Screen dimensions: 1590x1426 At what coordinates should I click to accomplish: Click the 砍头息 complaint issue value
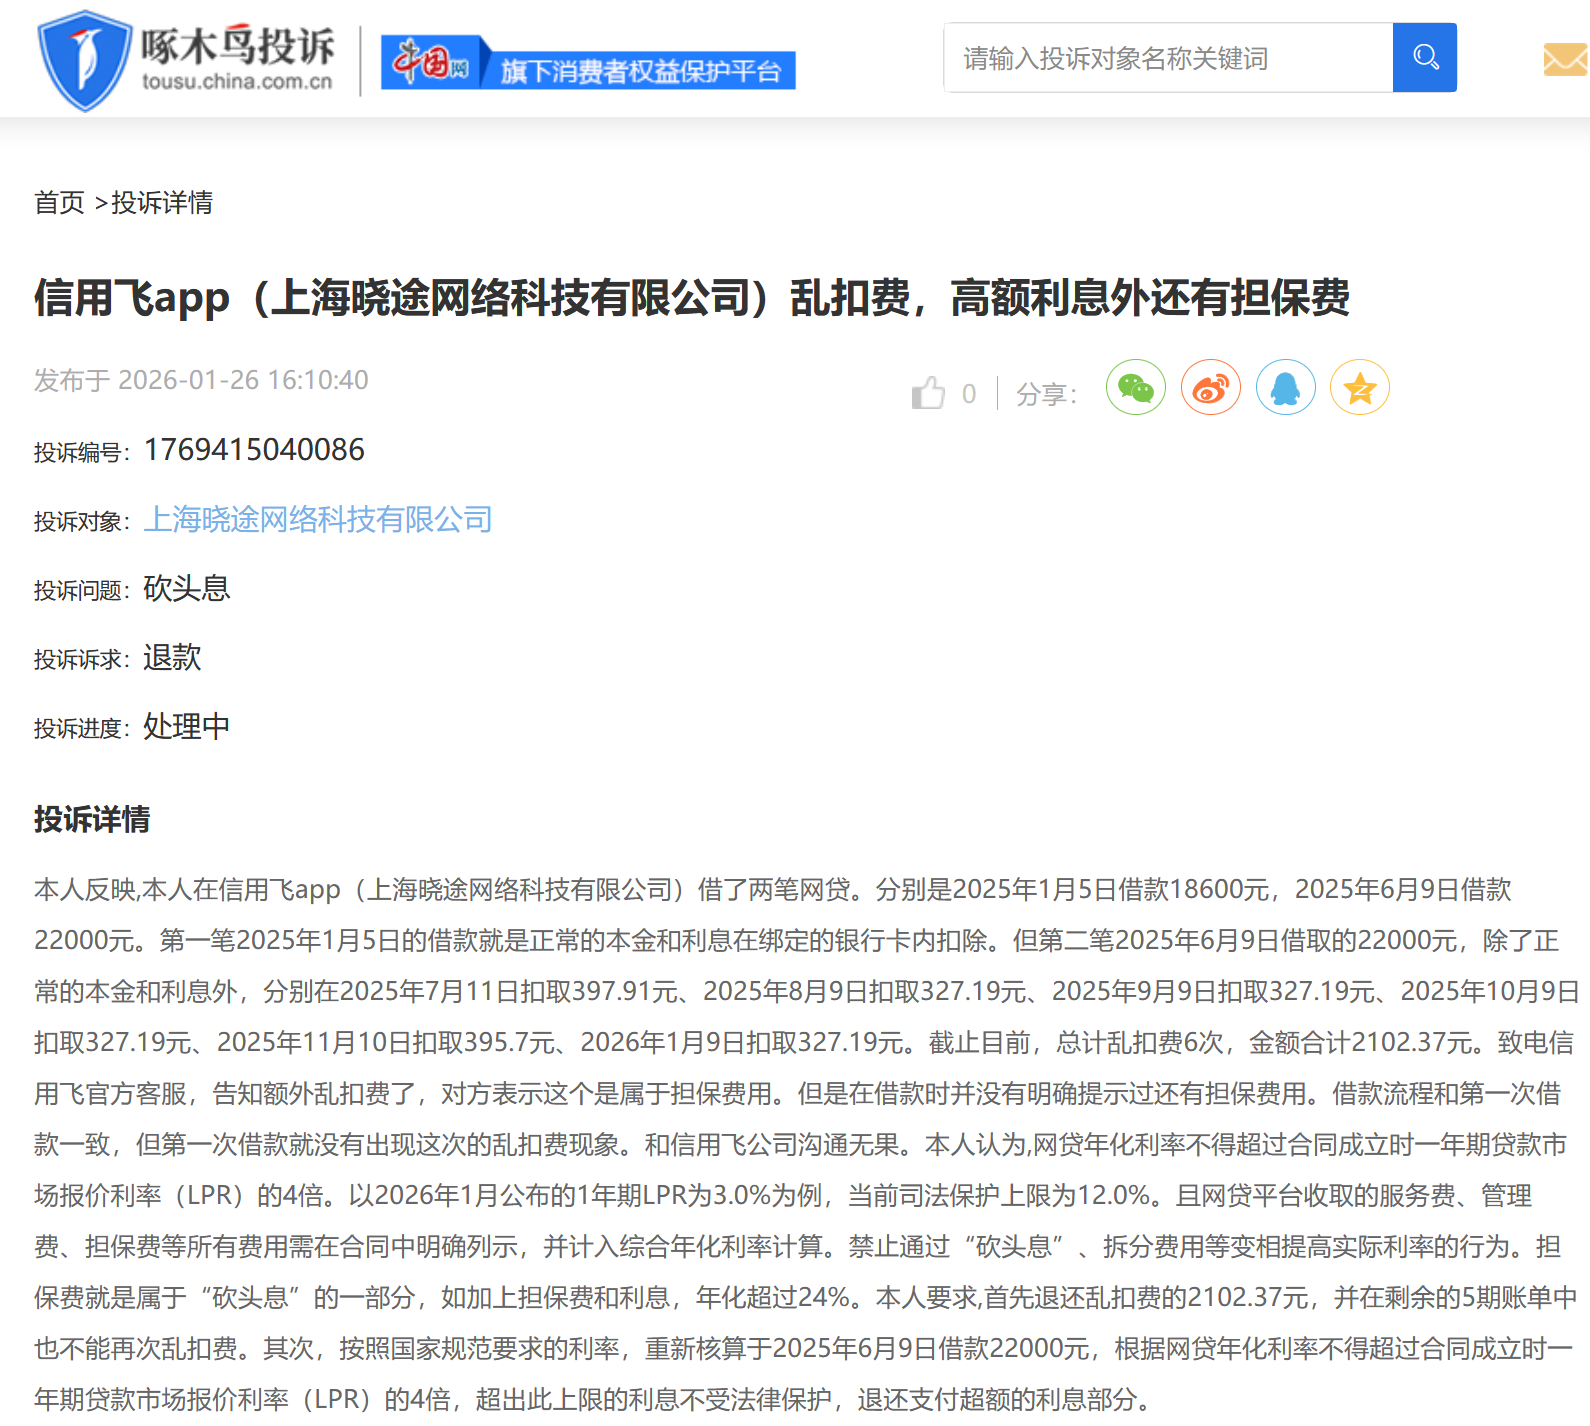(187, 588)
